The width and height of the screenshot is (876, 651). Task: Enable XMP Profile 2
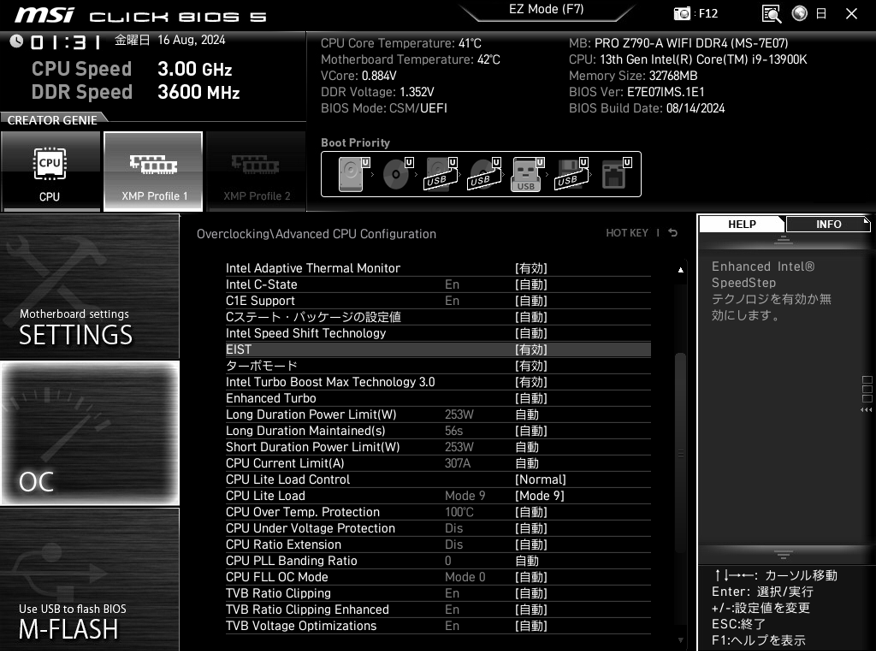tap(256, 172)
